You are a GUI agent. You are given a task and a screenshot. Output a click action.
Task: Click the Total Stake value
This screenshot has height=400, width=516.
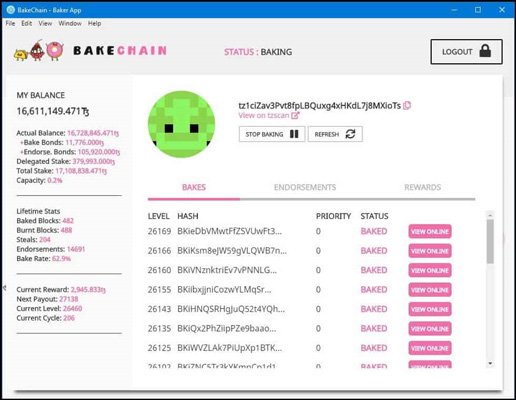point(81,171)
